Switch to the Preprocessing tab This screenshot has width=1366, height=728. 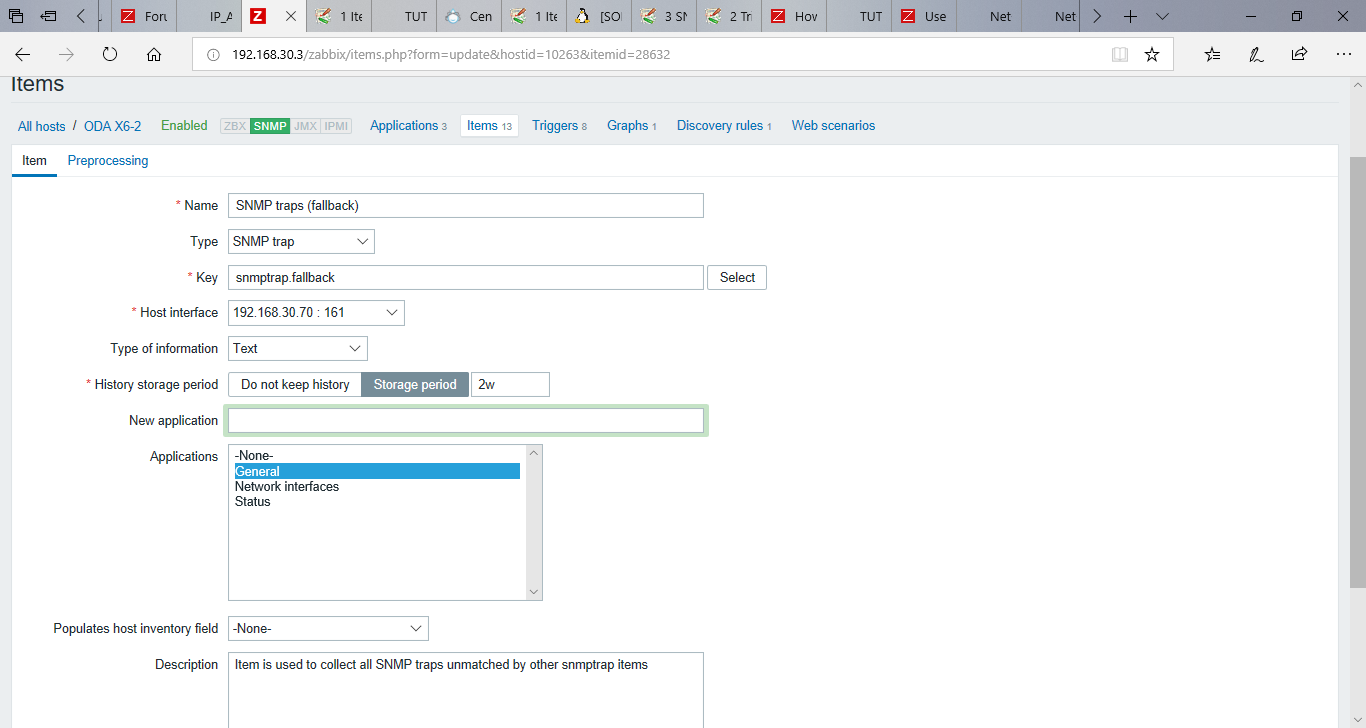108,161
